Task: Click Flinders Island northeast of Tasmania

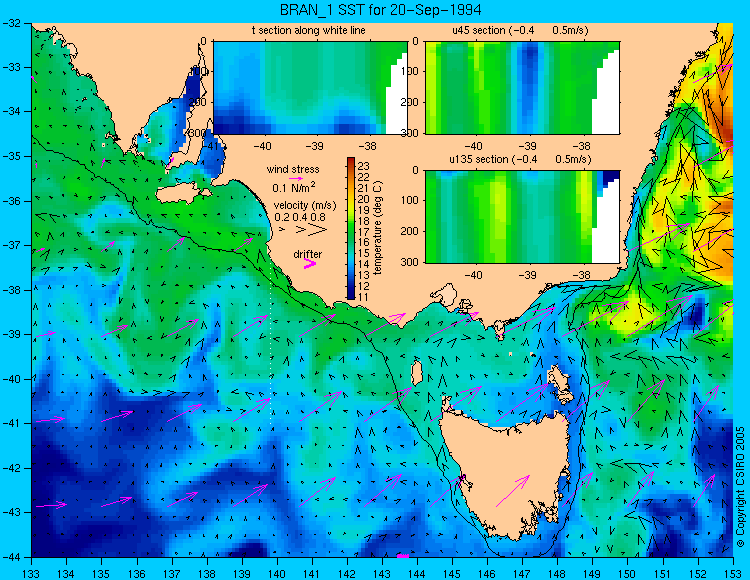Action: click(561, 383)
